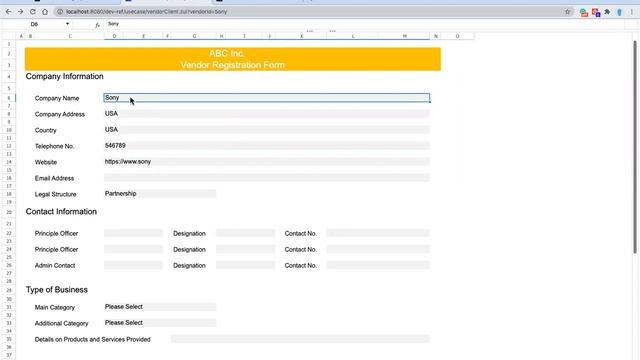Viewport: 640px width, 360px height.
Task: Edit the Company Address field
Action: click(x=267, y=114)
